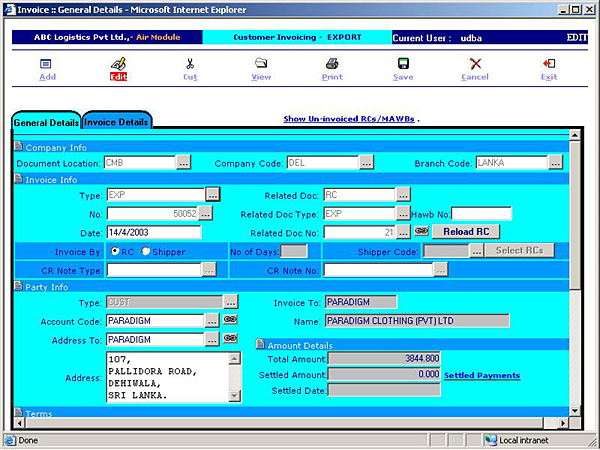Click page icon beside Done status

pos(10,440)
